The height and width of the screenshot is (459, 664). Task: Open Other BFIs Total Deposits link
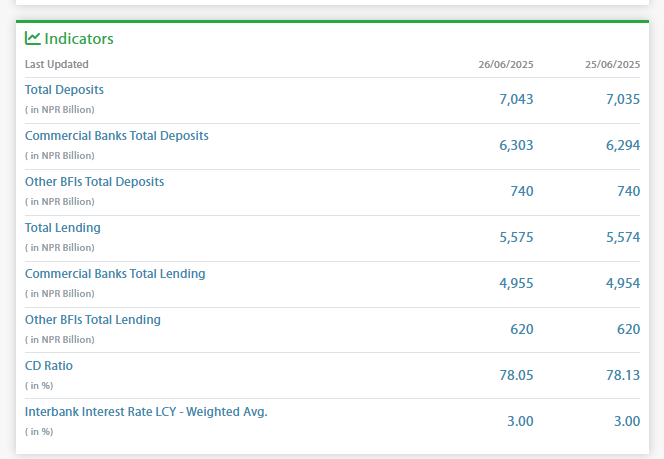[94, 182]
